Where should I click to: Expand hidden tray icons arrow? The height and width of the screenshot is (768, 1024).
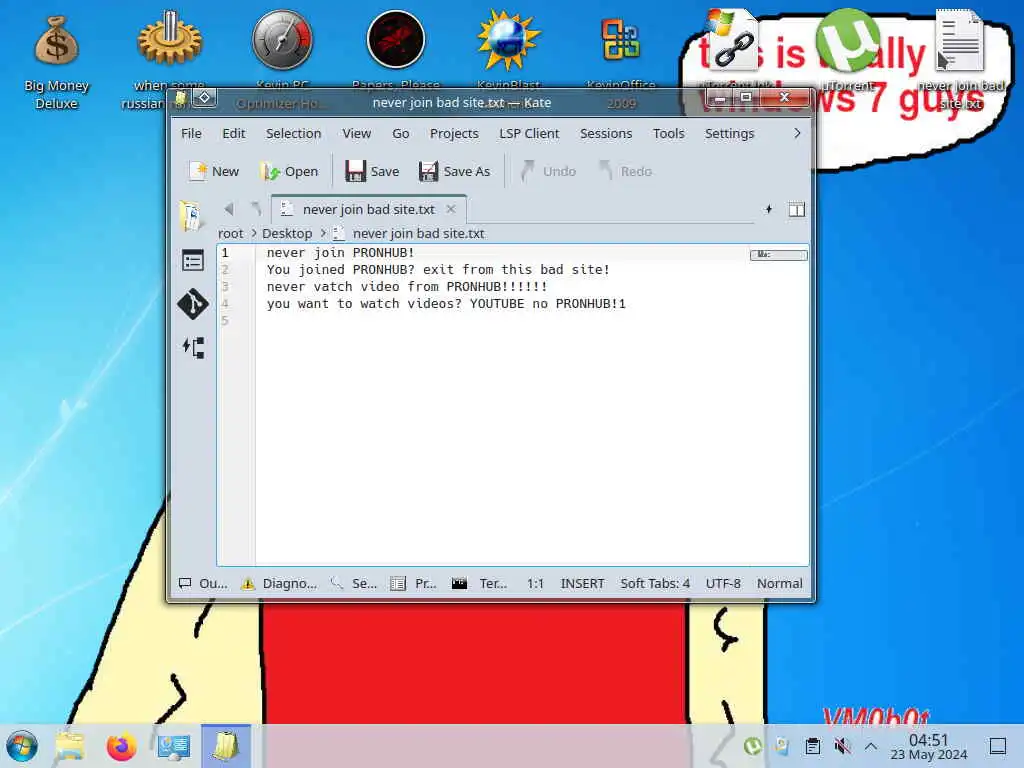click(x=871, y=746)
